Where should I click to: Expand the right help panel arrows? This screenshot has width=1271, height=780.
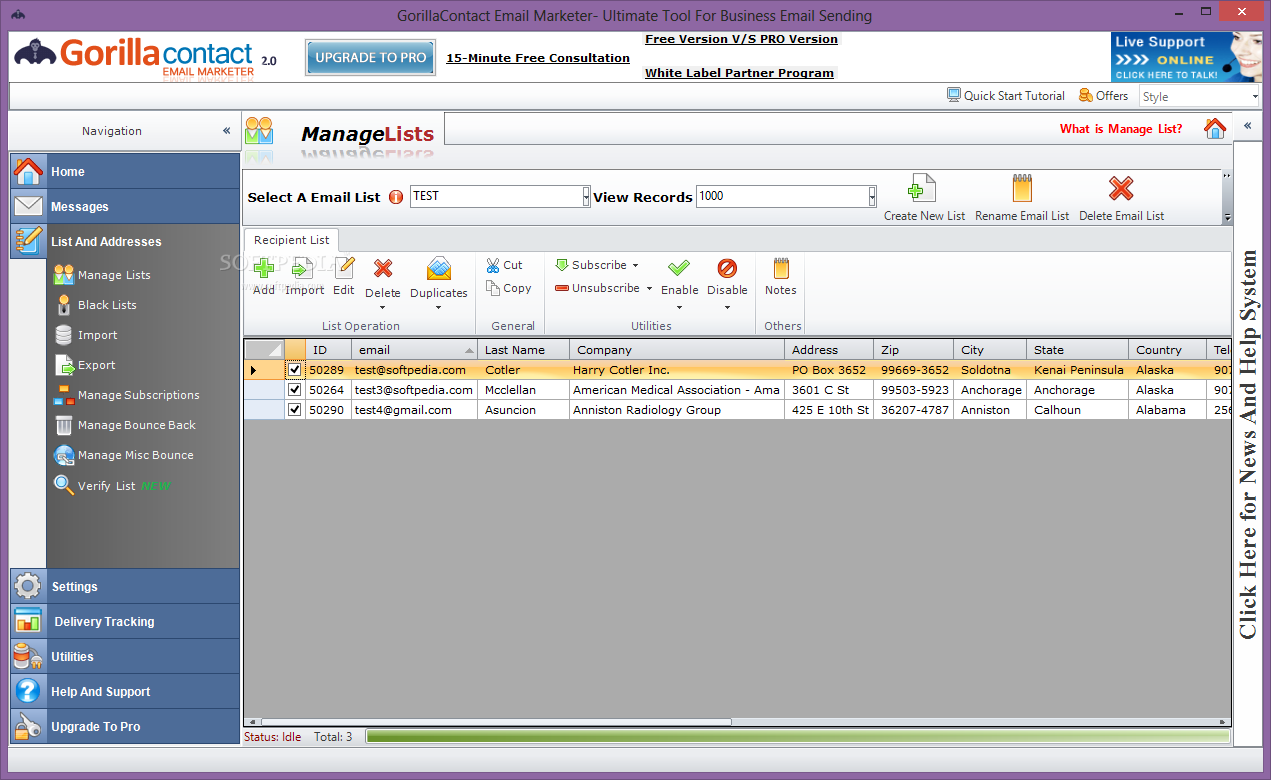1247,126
